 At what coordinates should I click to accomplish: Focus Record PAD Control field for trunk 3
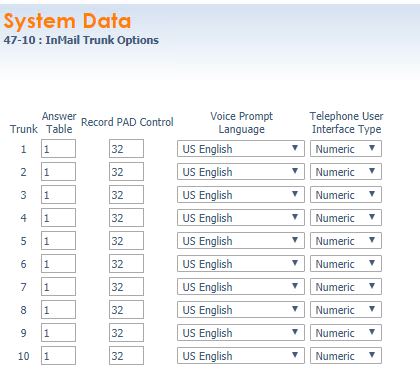(x=126, y=195)
